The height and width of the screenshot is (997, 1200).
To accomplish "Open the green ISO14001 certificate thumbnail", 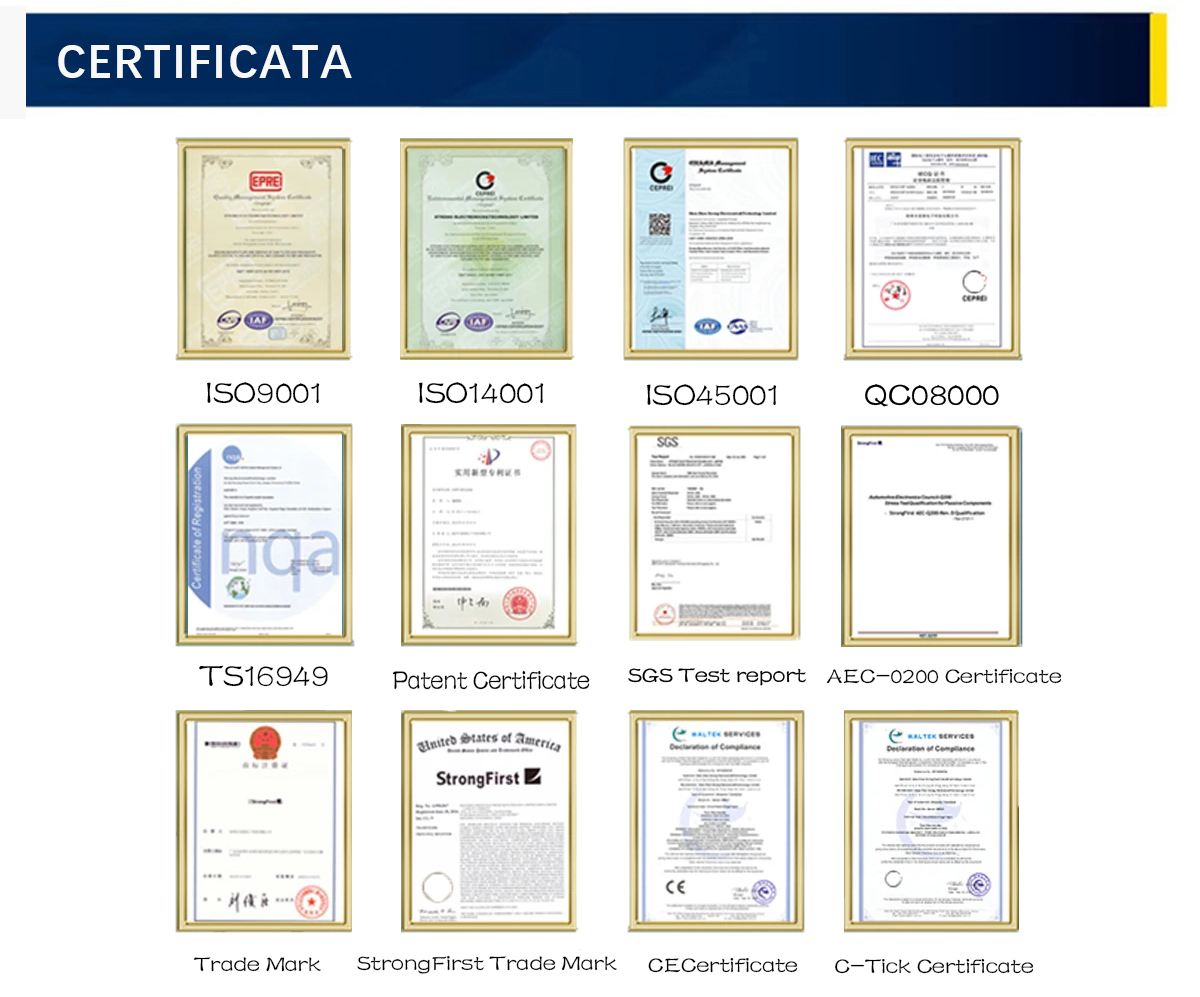I will pyautogui.click(x=486, y=248).
